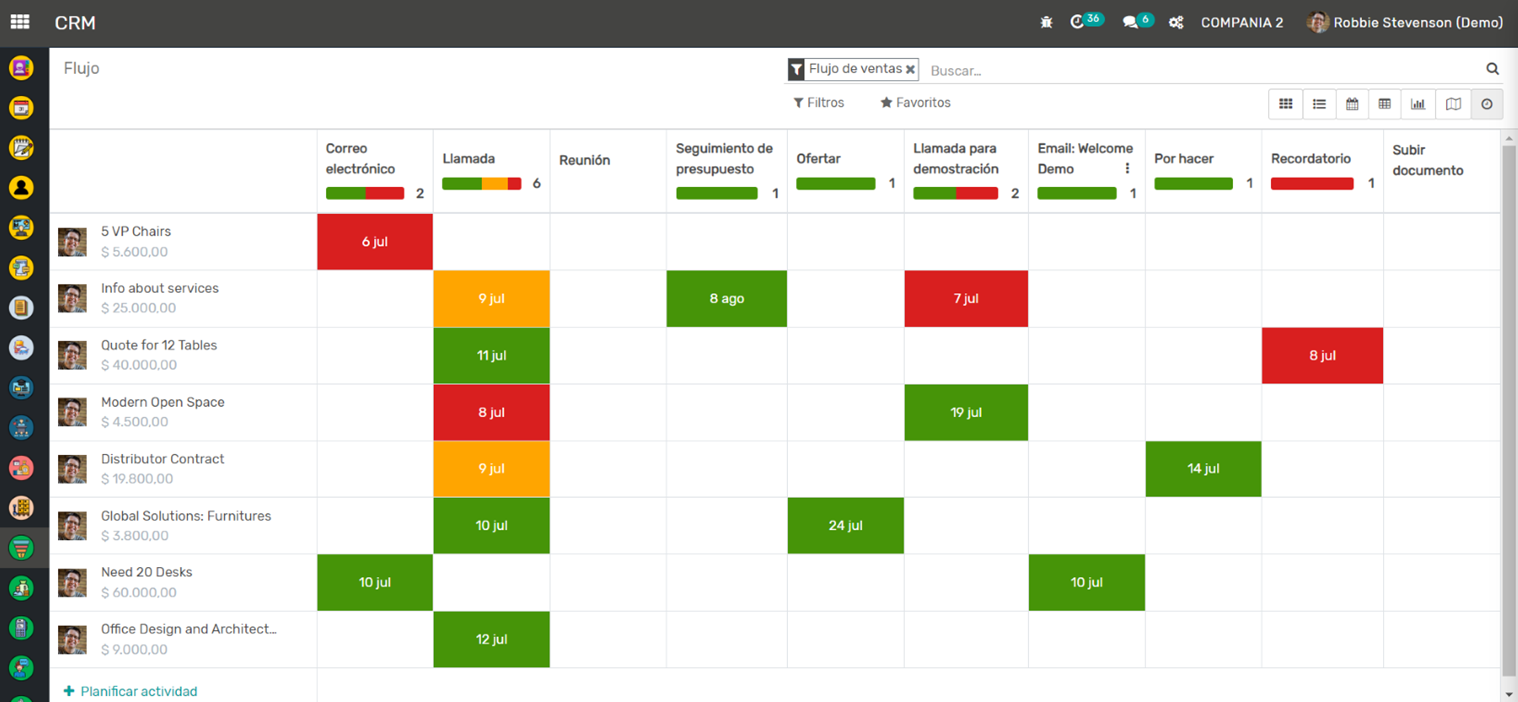The image size is (1518, 702).
Task: Remove the Flujo de ventas filter
Action: (910, 69)
